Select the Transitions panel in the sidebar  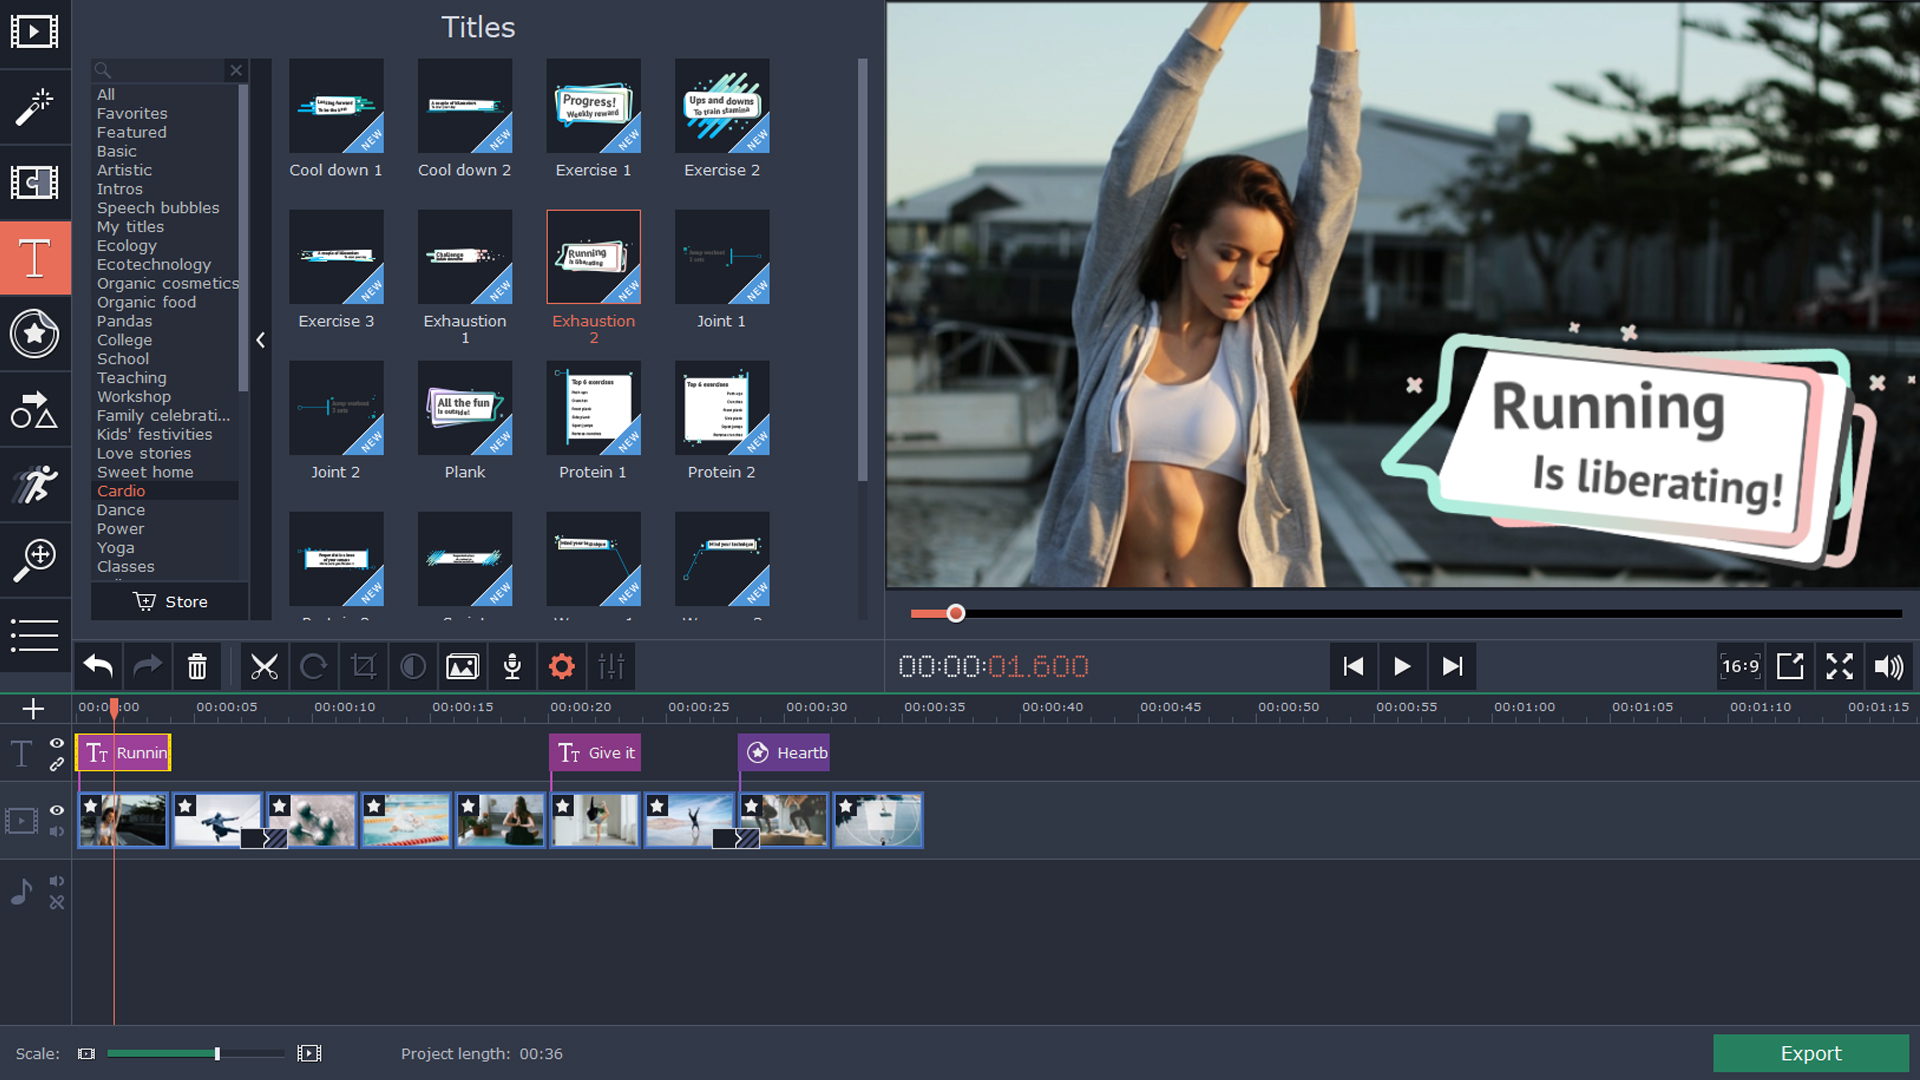35,184
